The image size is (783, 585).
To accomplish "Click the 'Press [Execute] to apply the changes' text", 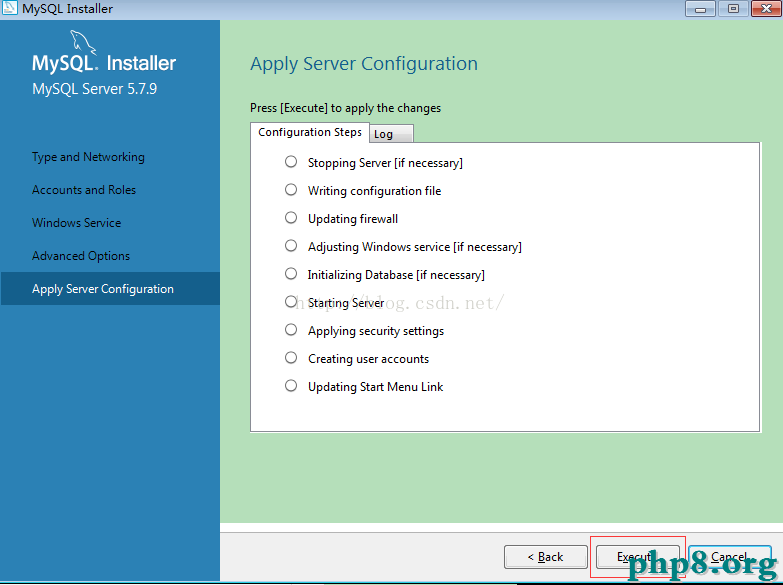I will 346,108.
